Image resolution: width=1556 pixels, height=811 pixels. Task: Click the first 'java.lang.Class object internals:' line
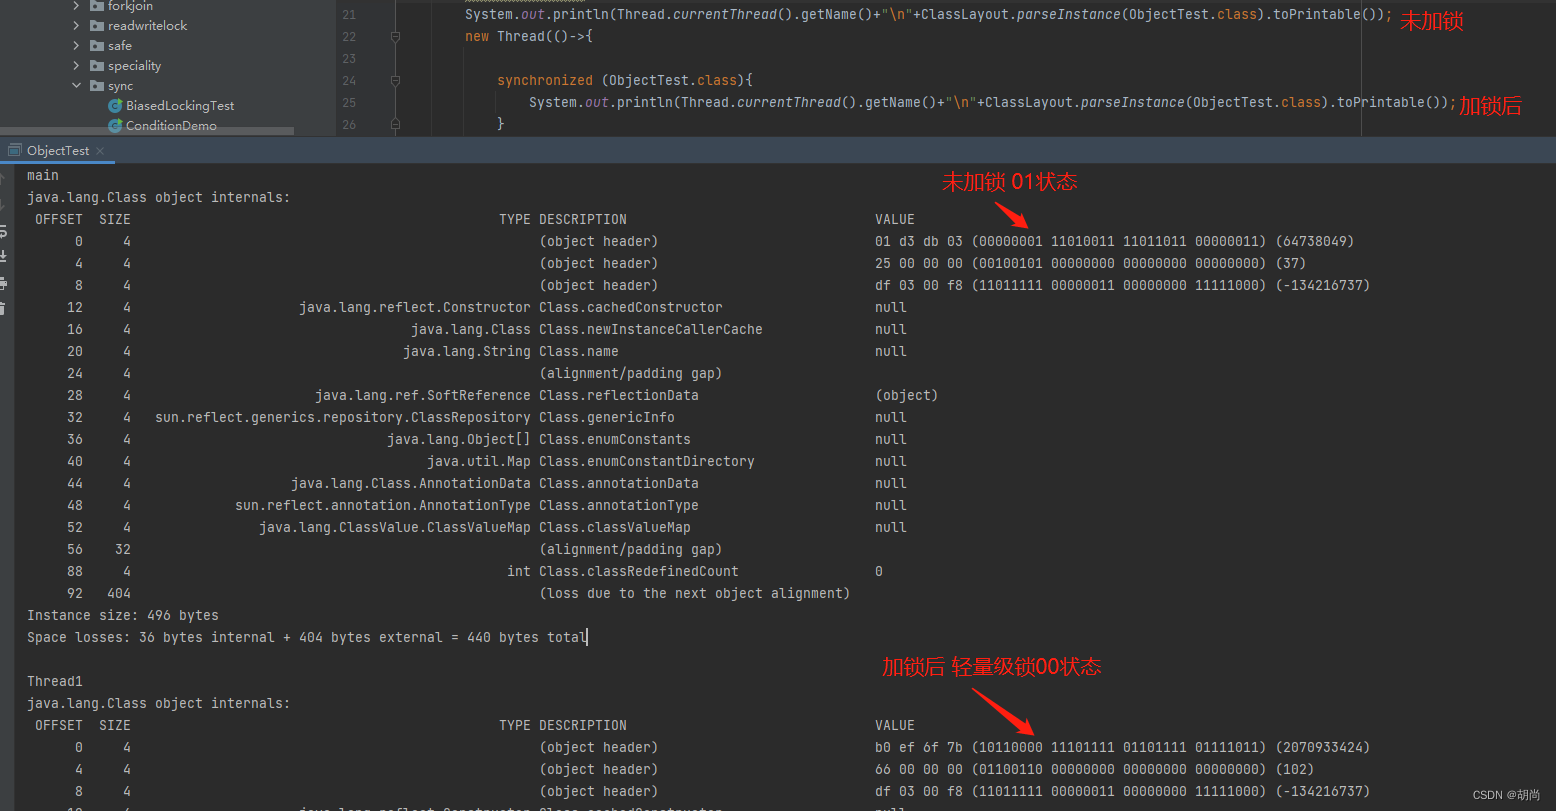159,197
